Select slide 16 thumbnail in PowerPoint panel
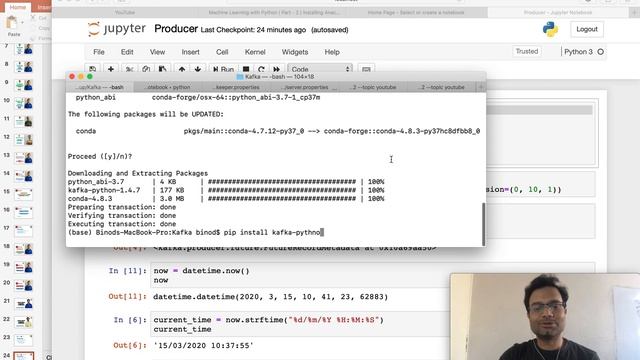Image resolution: width=640 pixels, height=360 pixels. pos(23,212)
